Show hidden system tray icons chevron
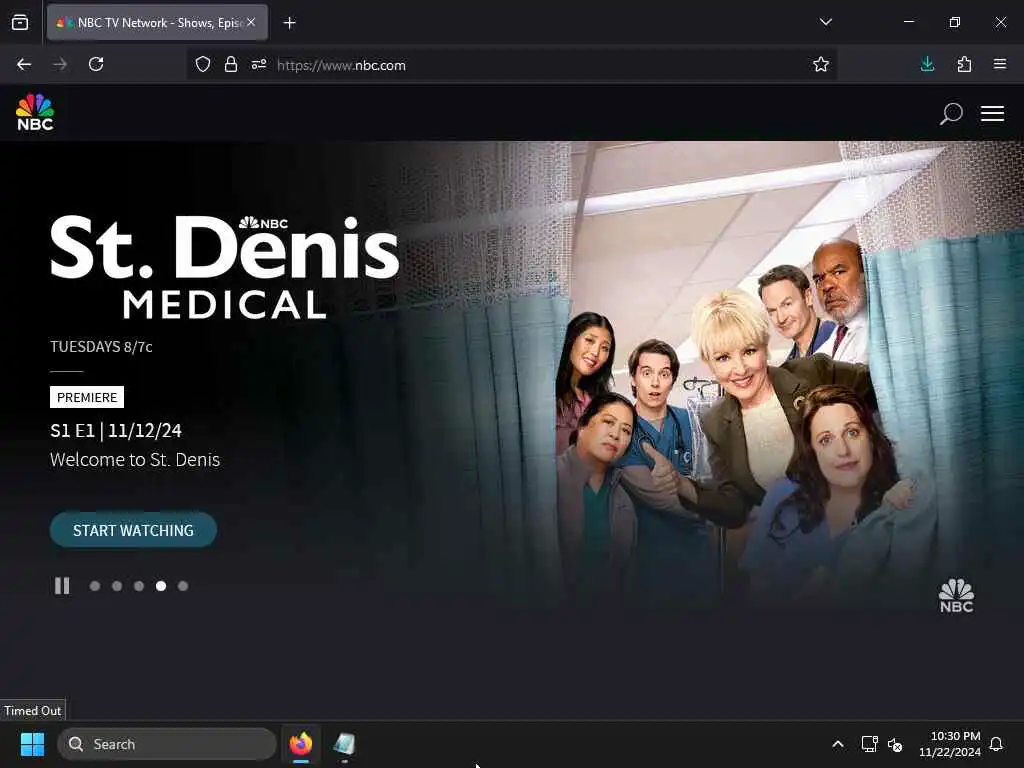Screen dimensions: 1024x768 [x=838, y=744]
